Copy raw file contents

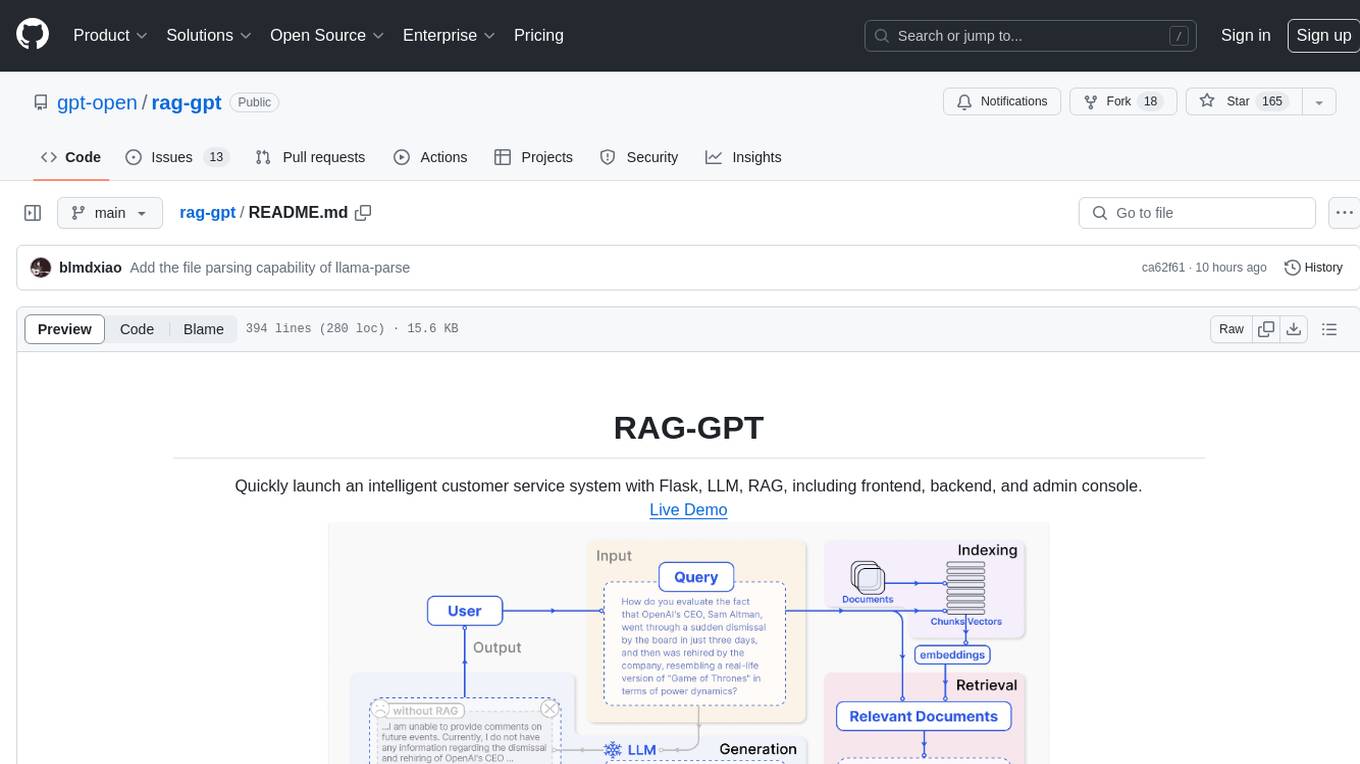[1267, 329]
